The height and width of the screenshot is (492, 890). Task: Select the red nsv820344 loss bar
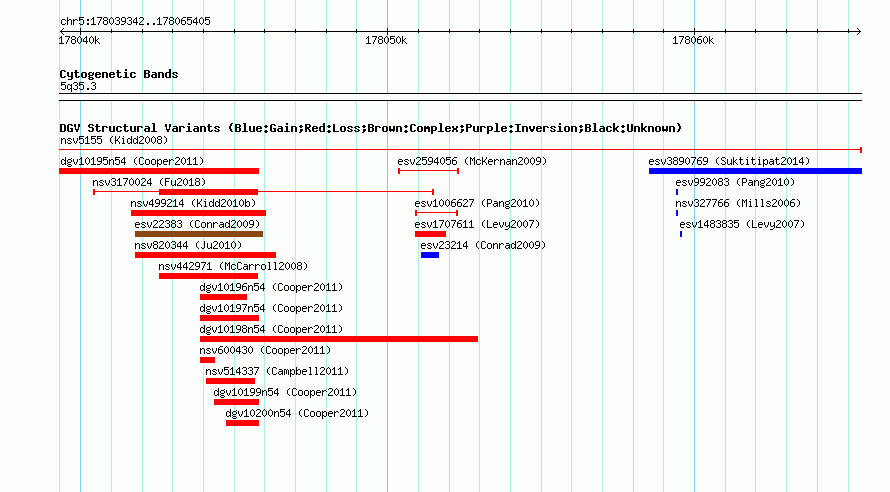tap(205, 255)
